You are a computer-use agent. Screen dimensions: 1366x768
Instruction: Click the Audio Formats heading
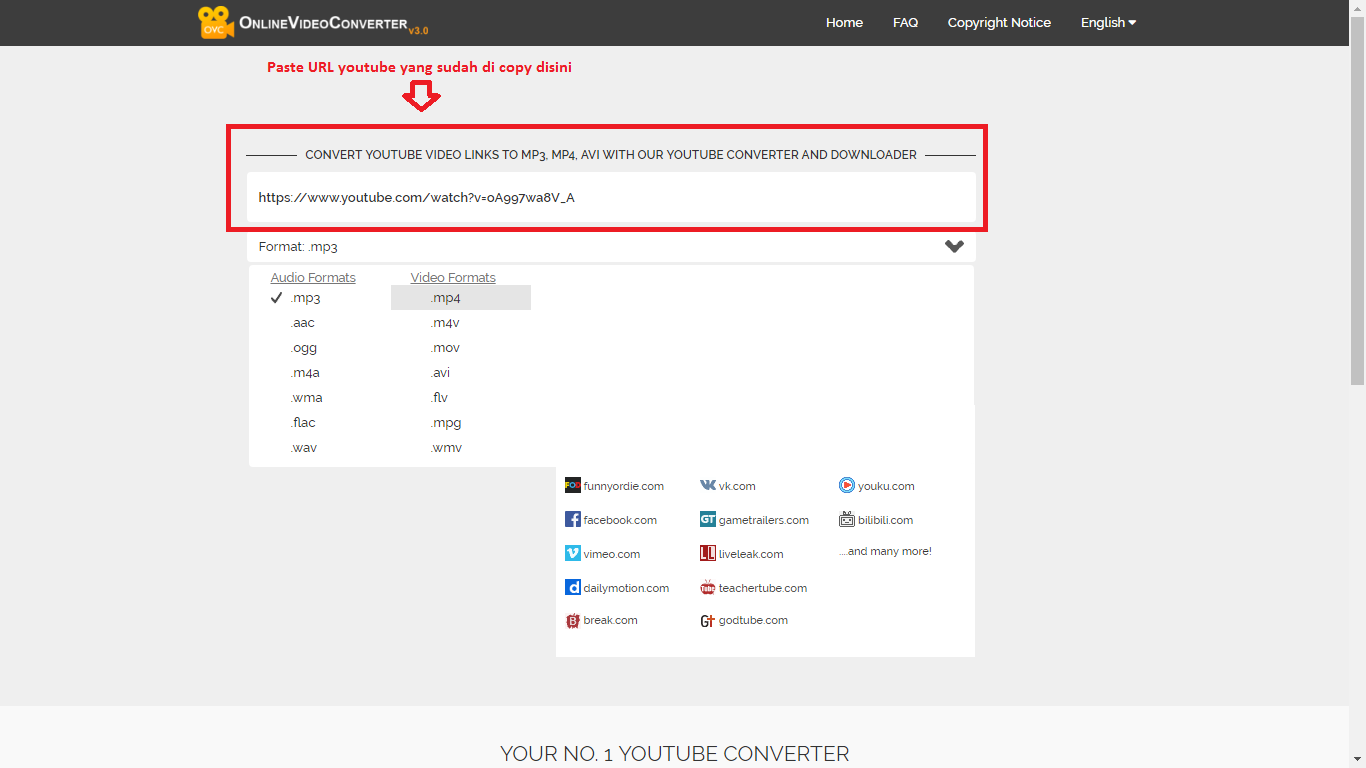313,278
